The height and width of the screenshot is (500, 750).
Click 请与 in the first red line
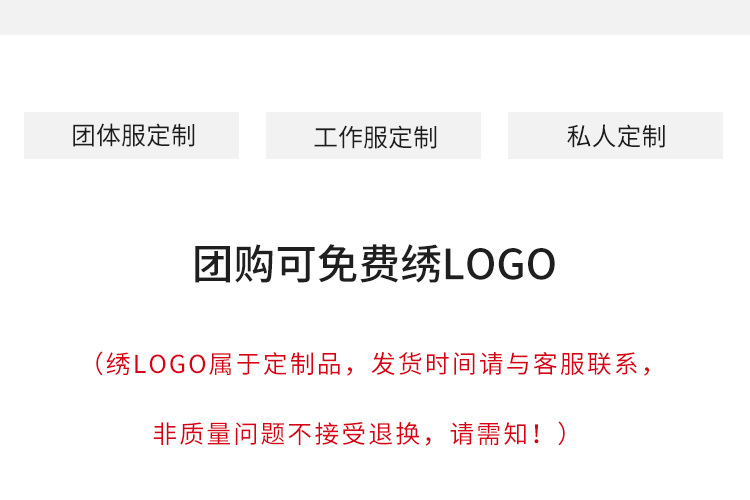[x=504, y=364]
